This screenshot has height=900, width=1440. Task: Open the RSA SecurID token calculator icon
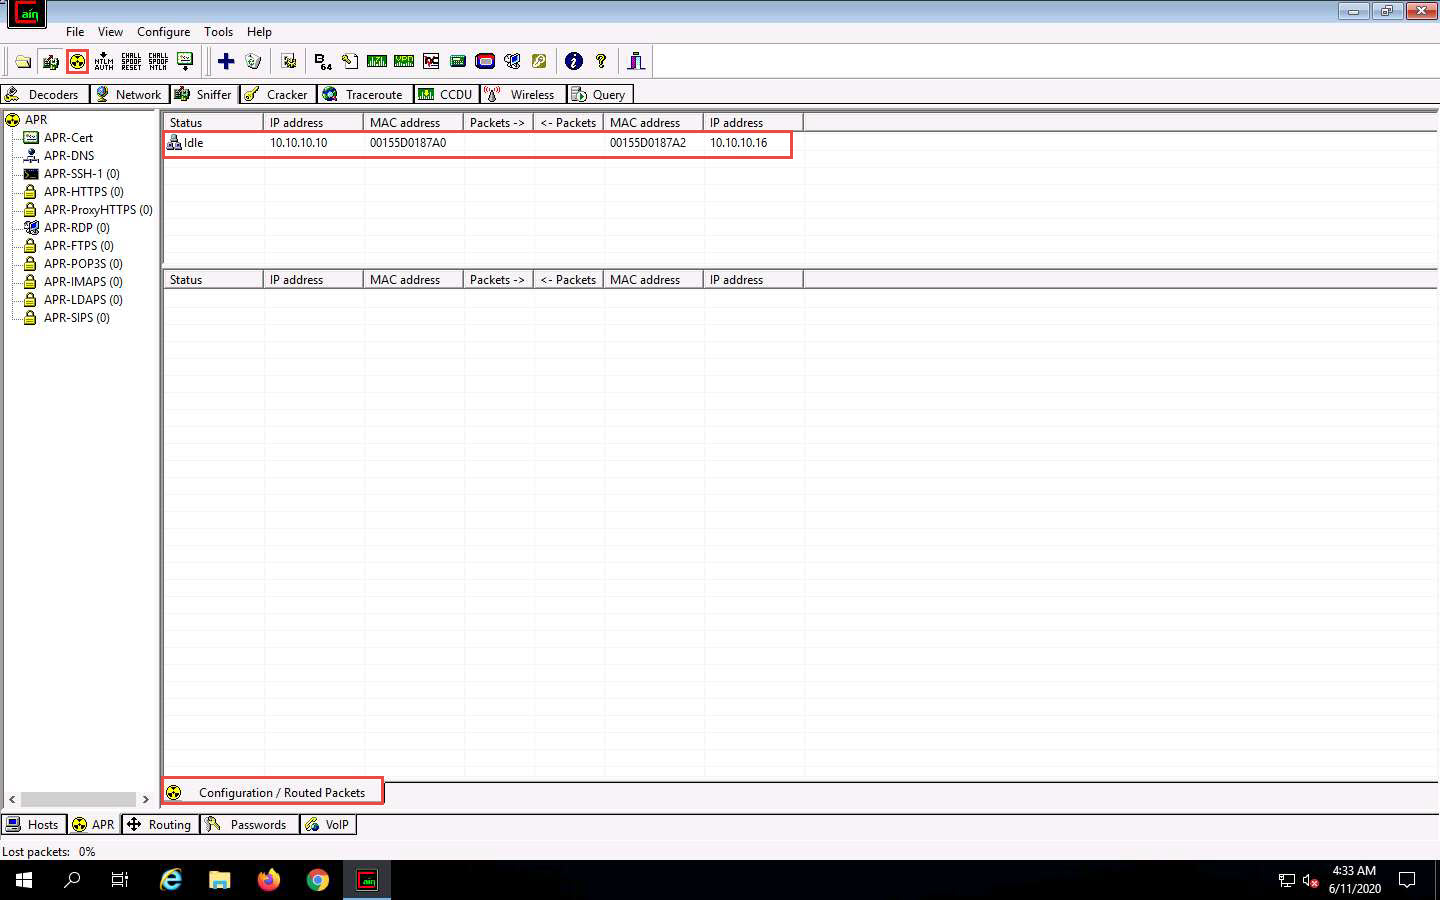tap(485, 62)
